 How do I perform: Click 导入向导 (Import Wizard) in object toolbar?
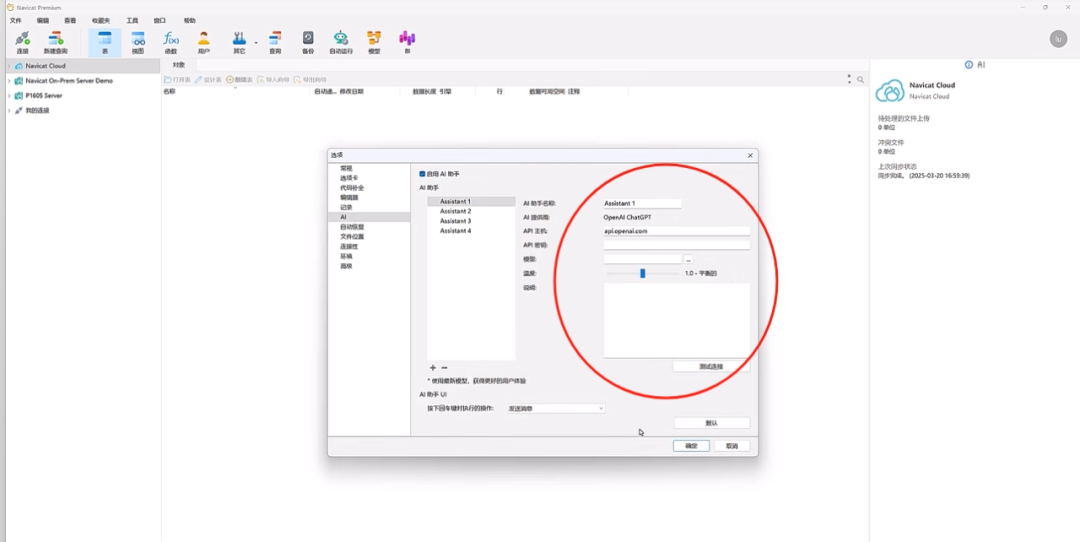click(273, 80)
